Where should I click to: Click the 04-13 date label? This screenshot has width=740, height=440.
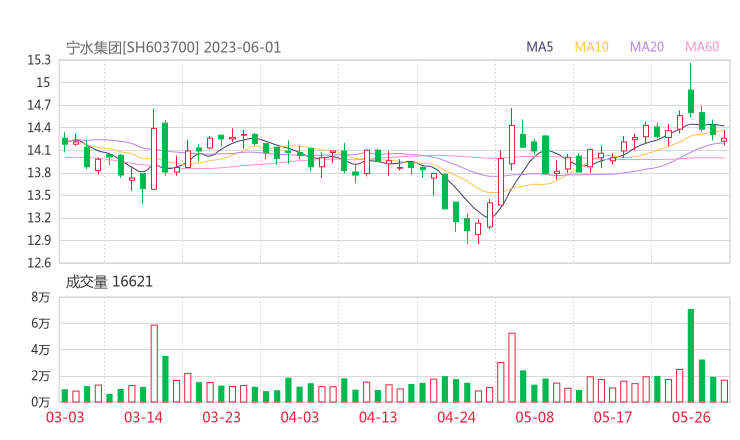click(x=378, y=417)
